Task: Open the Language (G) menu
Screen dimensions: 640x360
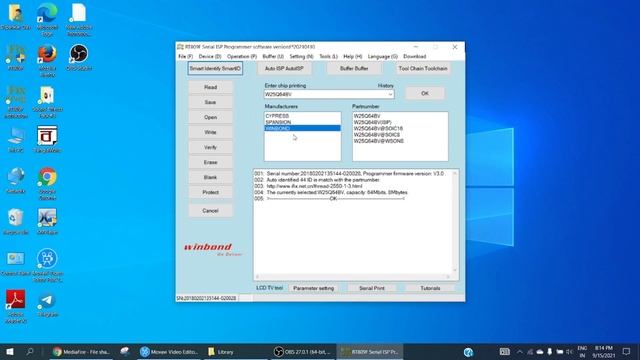Action: tap(382, 56)
